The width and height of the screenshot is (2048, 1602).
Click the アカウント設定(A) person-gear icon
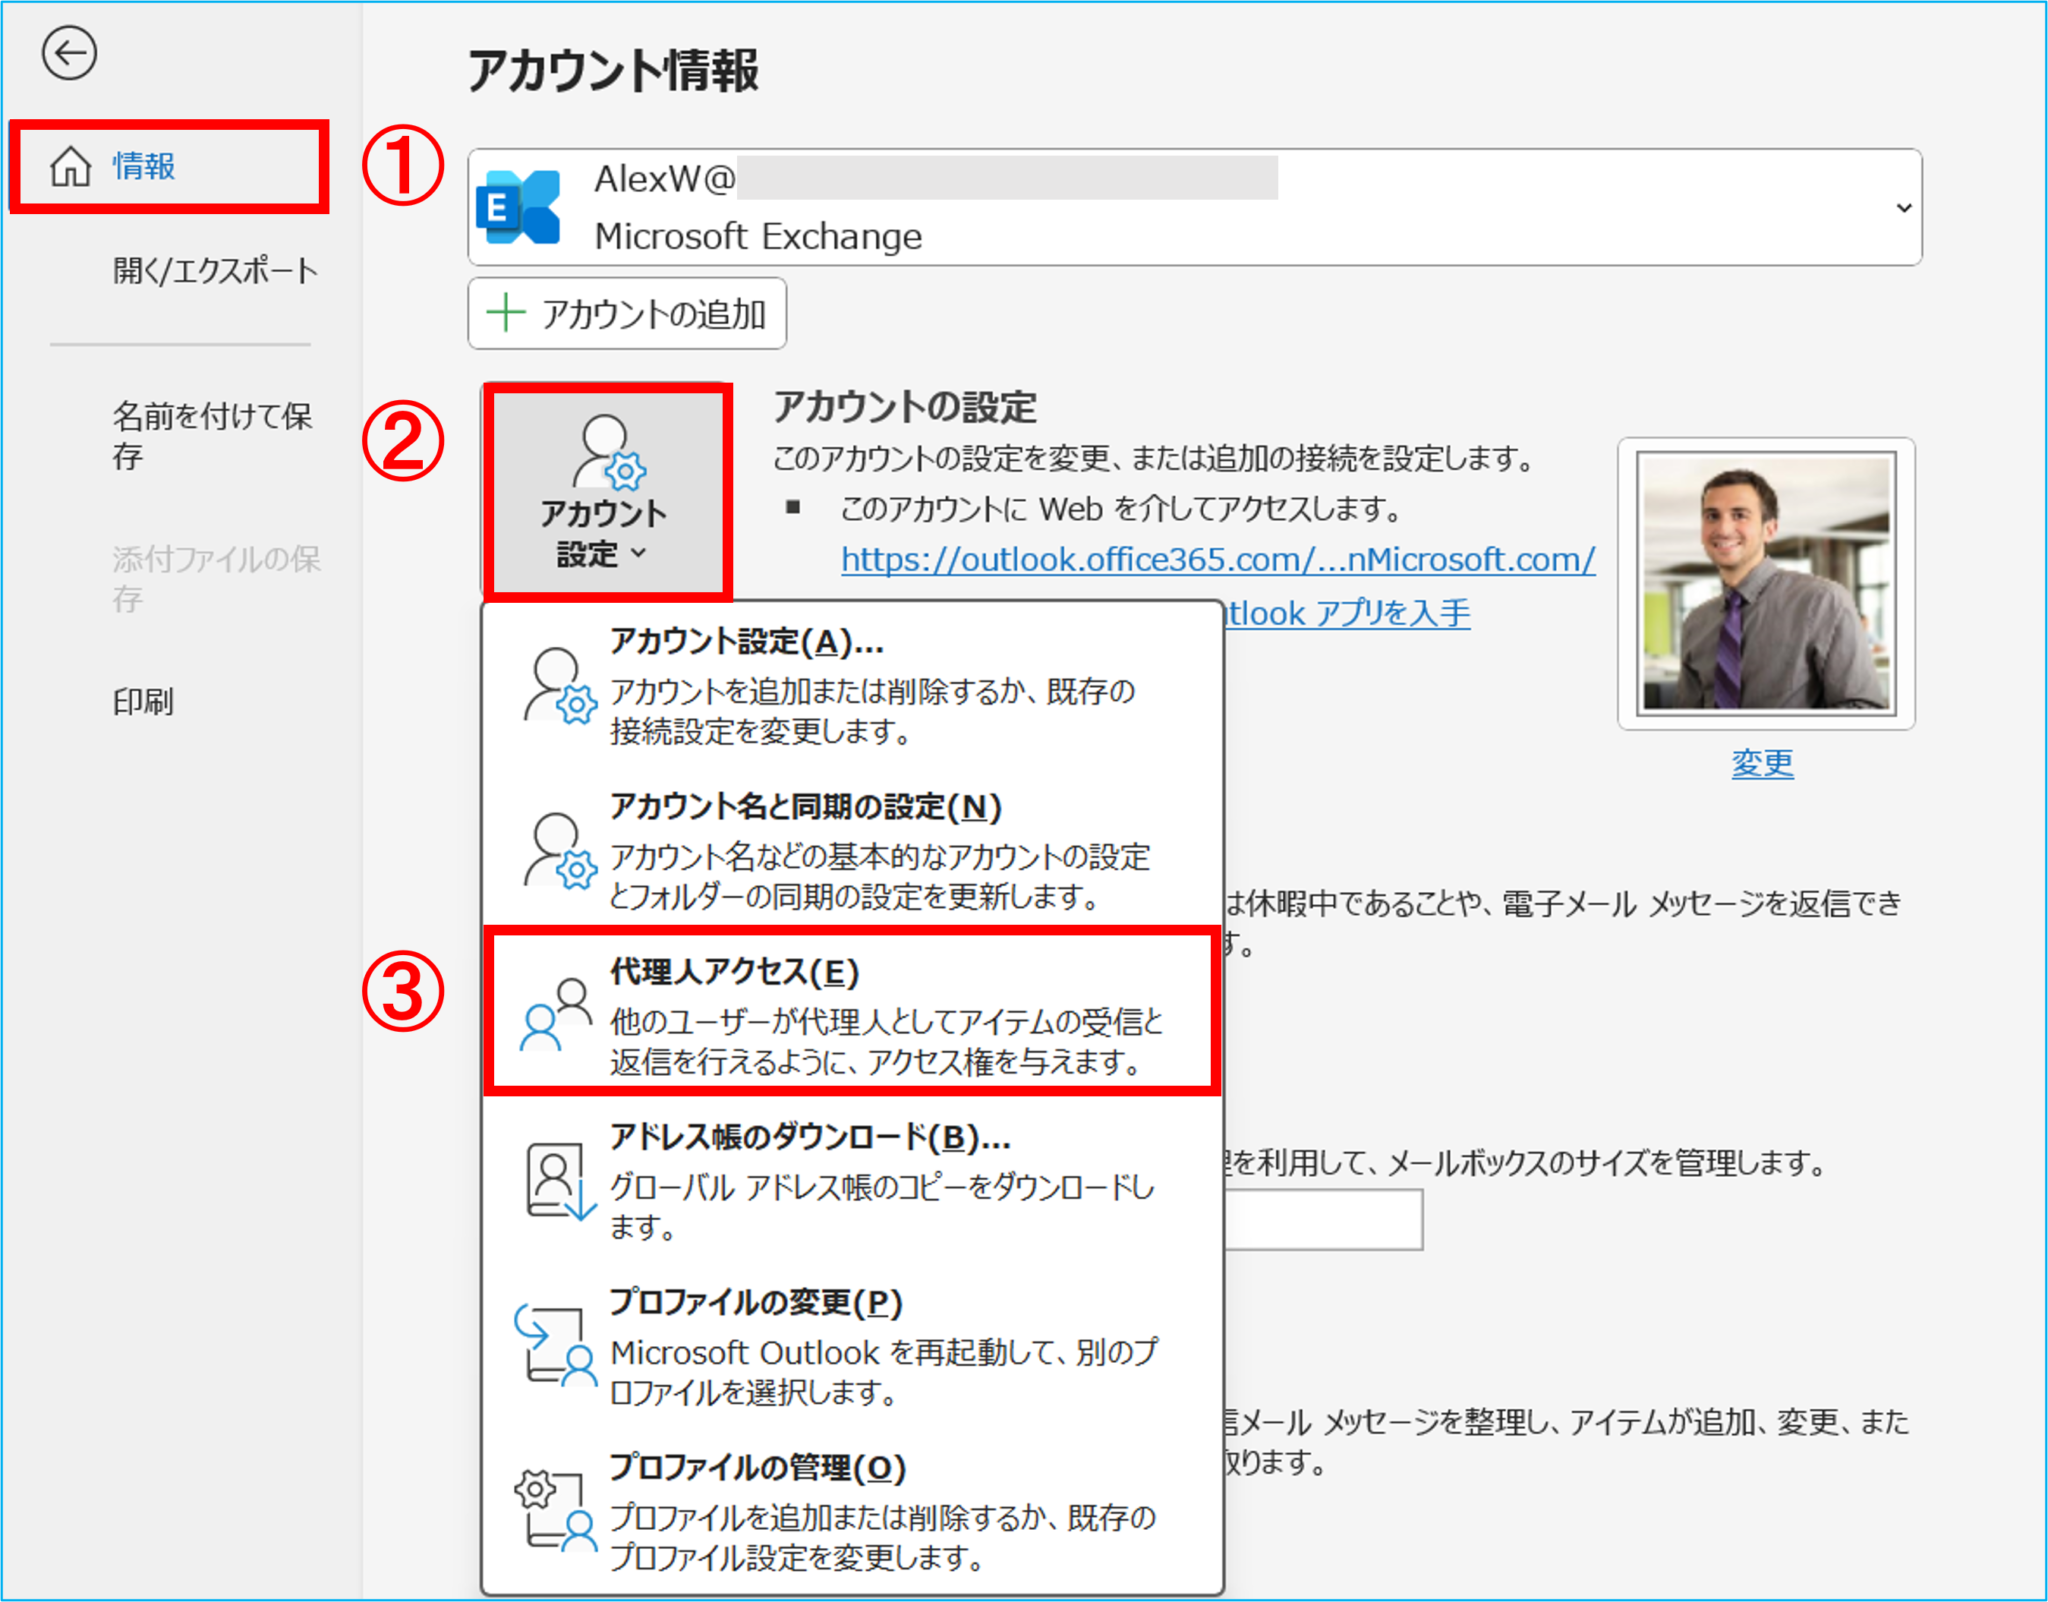click(558, 686)
